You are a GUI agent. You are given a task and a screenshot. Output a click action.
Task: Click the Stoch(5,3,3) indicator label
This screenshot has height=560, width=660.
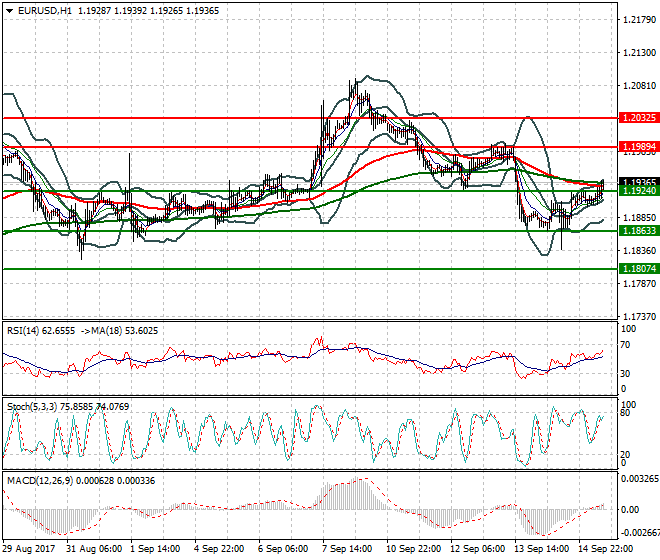click(32, 407)
